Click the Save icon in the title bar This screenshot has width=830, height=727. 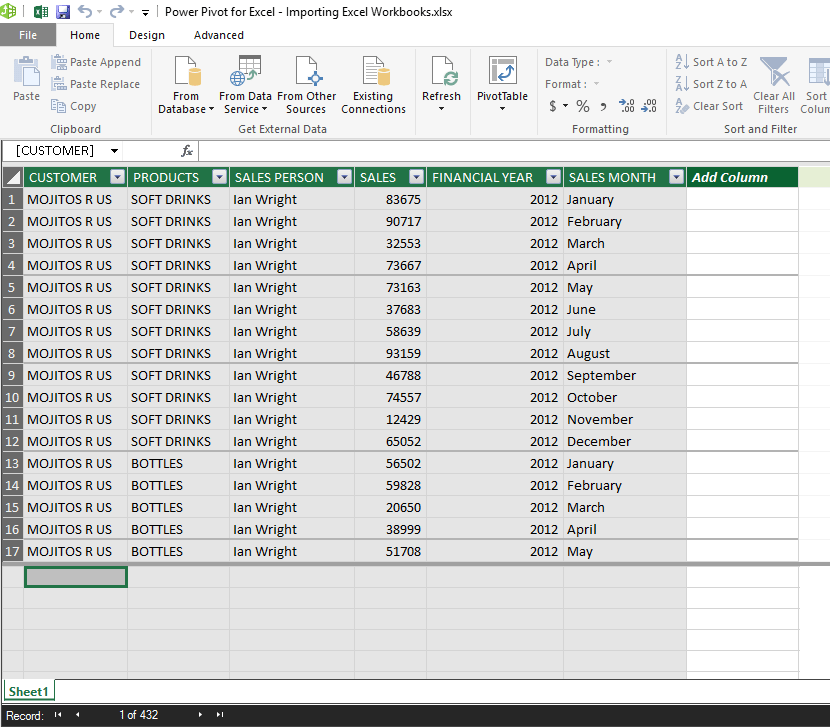click(63, 12)
